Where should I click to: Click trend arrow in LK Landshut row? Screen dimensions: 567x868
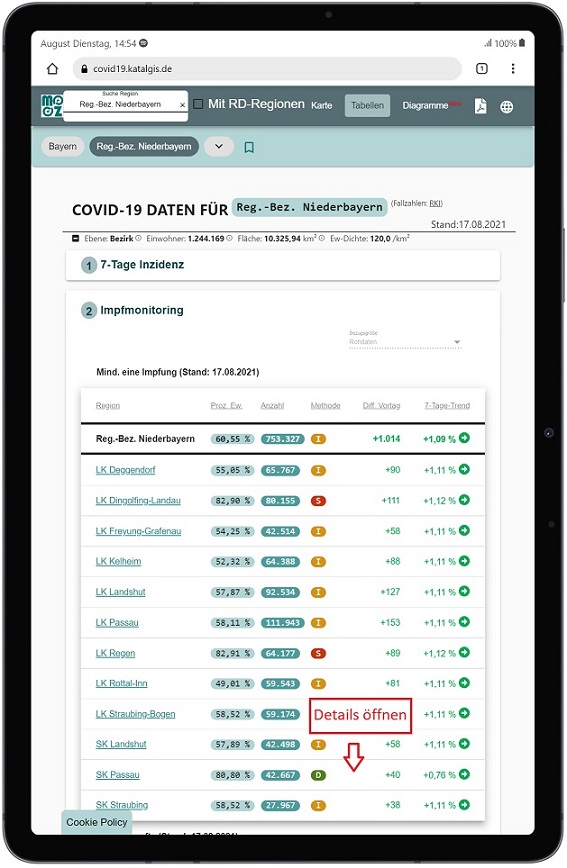pyautogui.click(x=464, y=591)
